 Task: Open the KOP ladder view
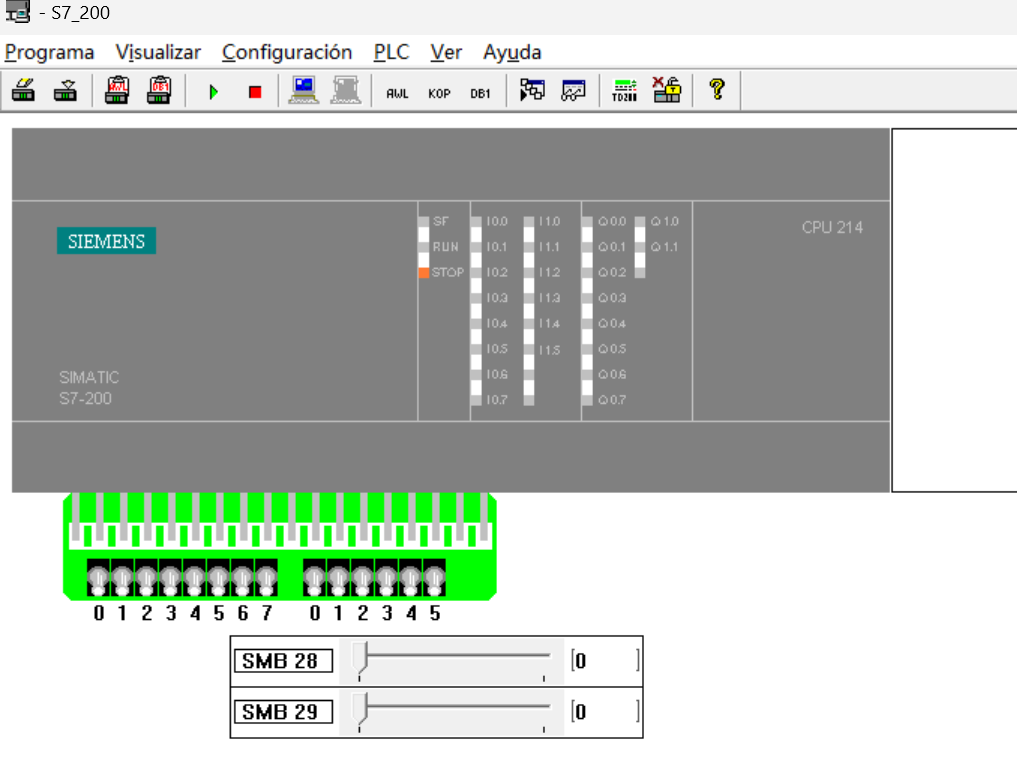point(439,93)
